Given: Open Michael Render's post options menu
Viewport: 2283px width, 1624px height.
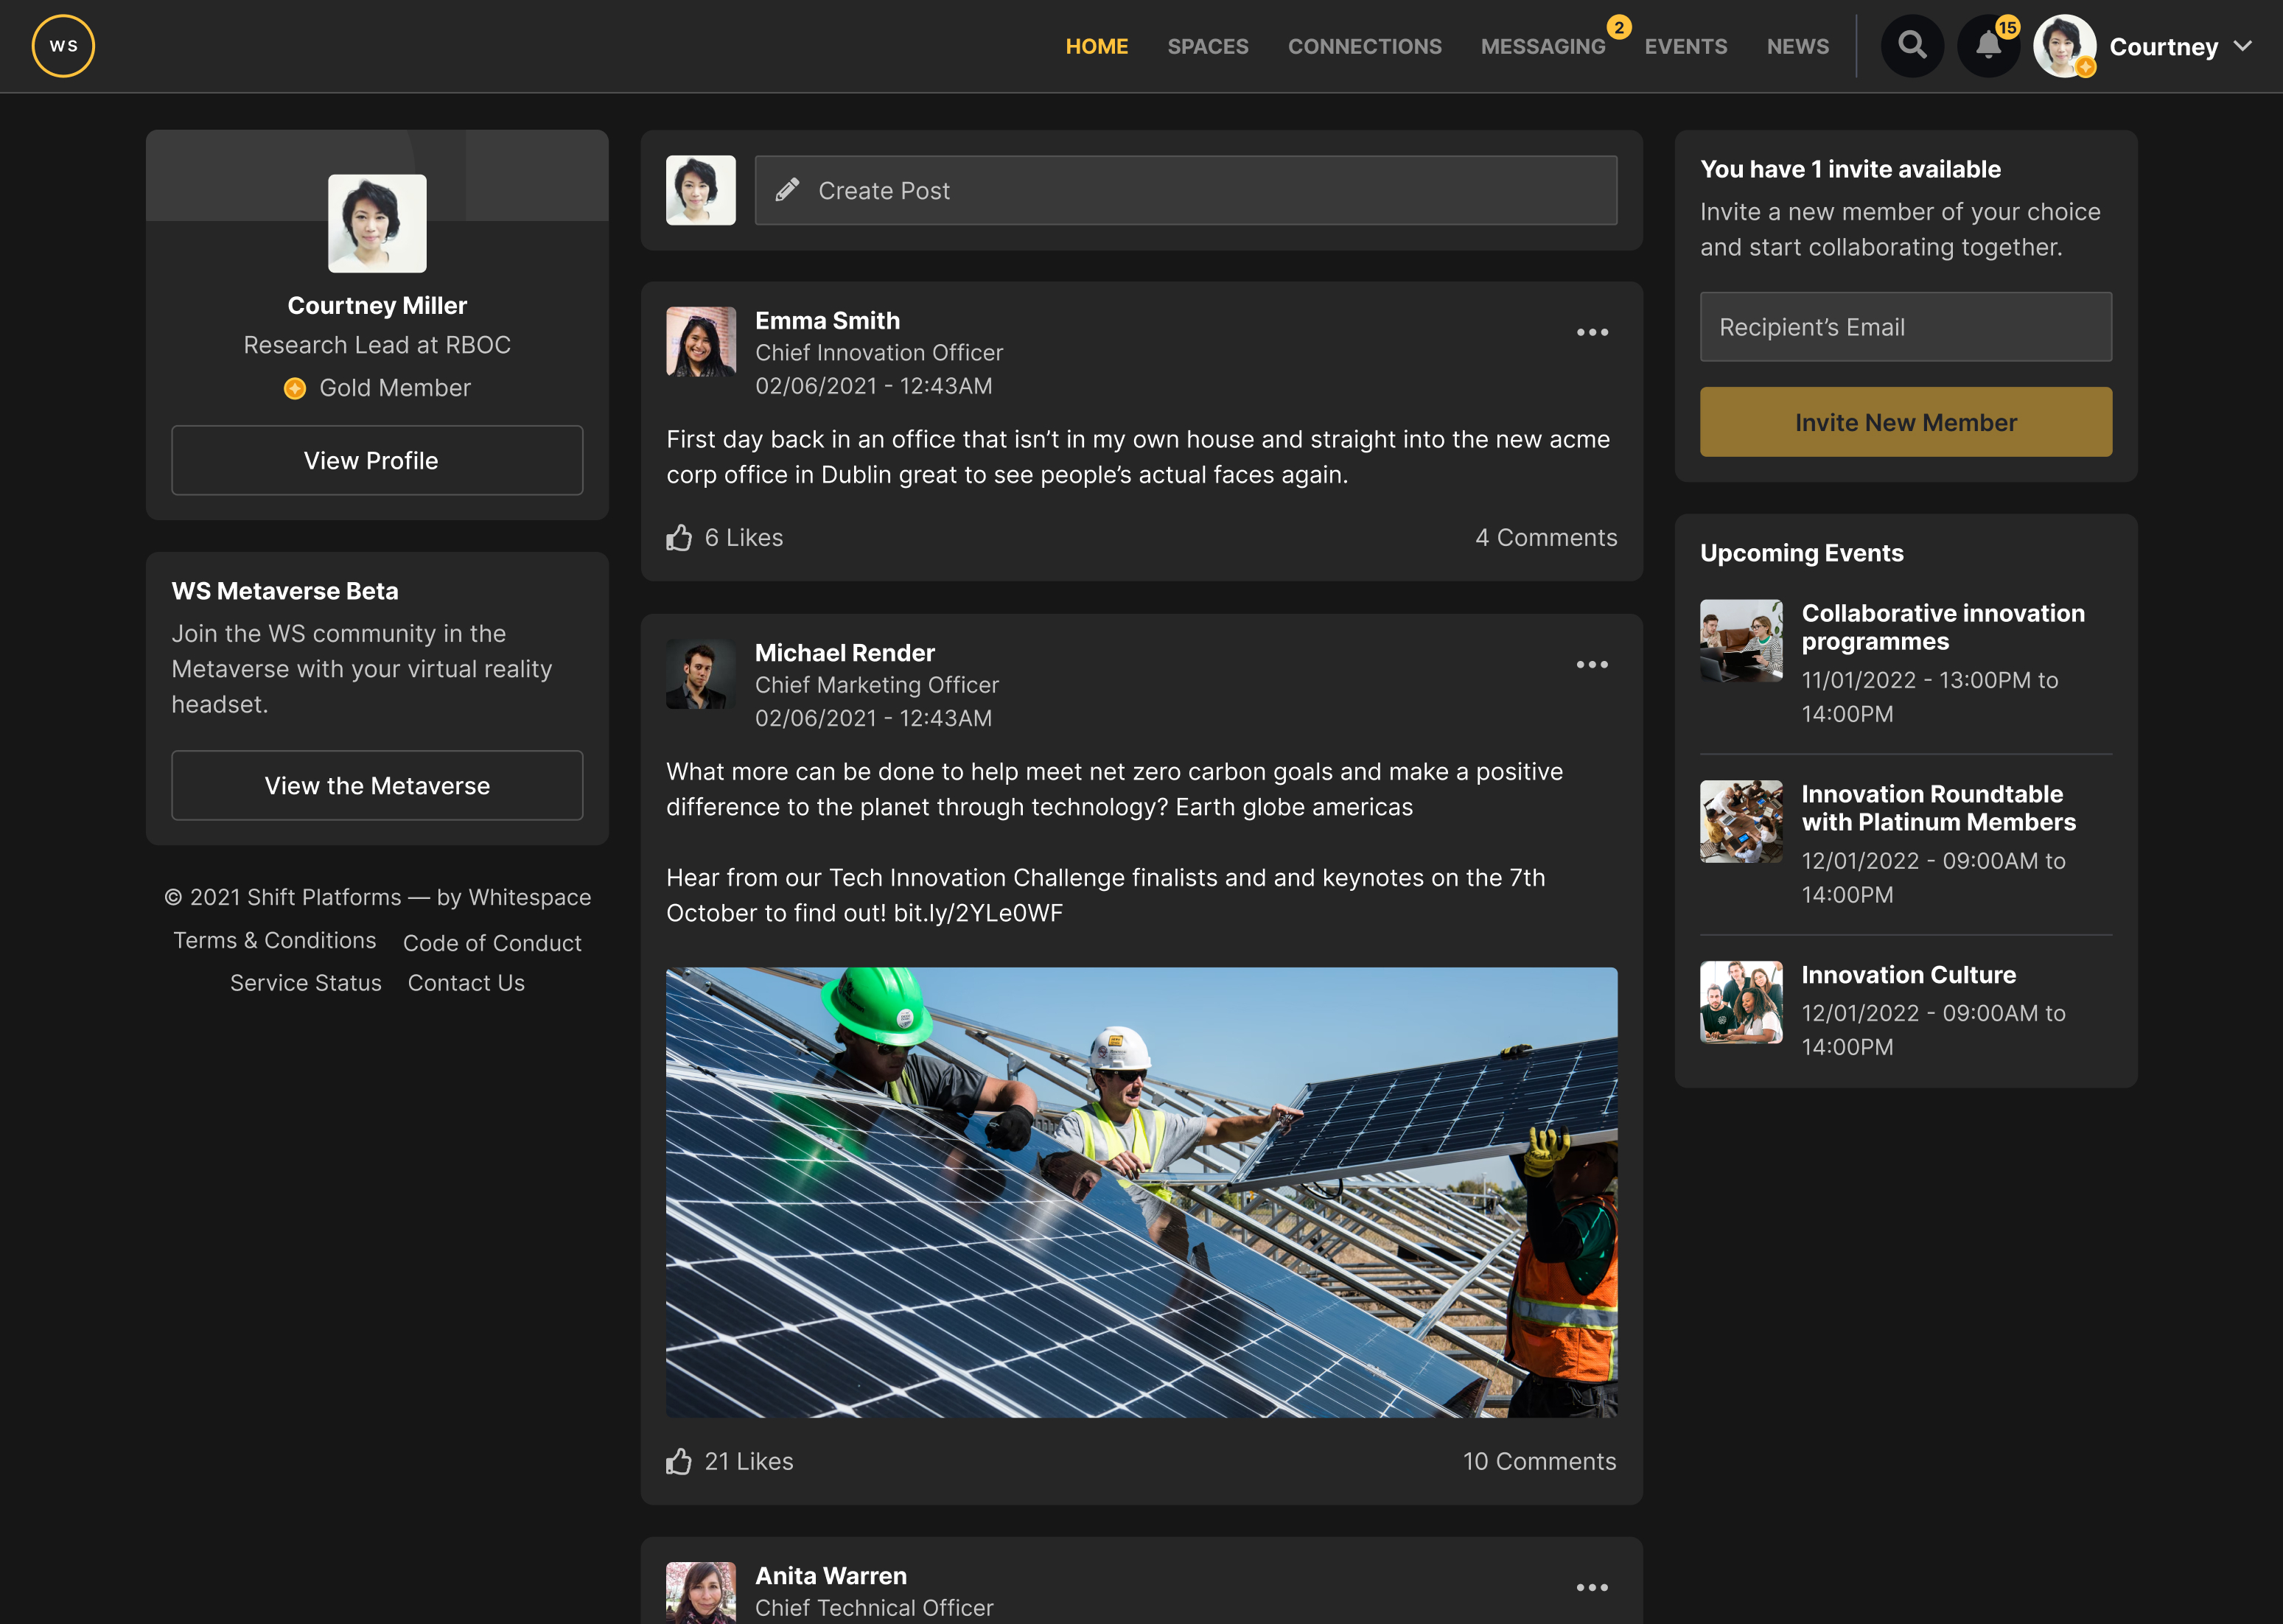Looking at the screenshot, I should [1592, 664].
